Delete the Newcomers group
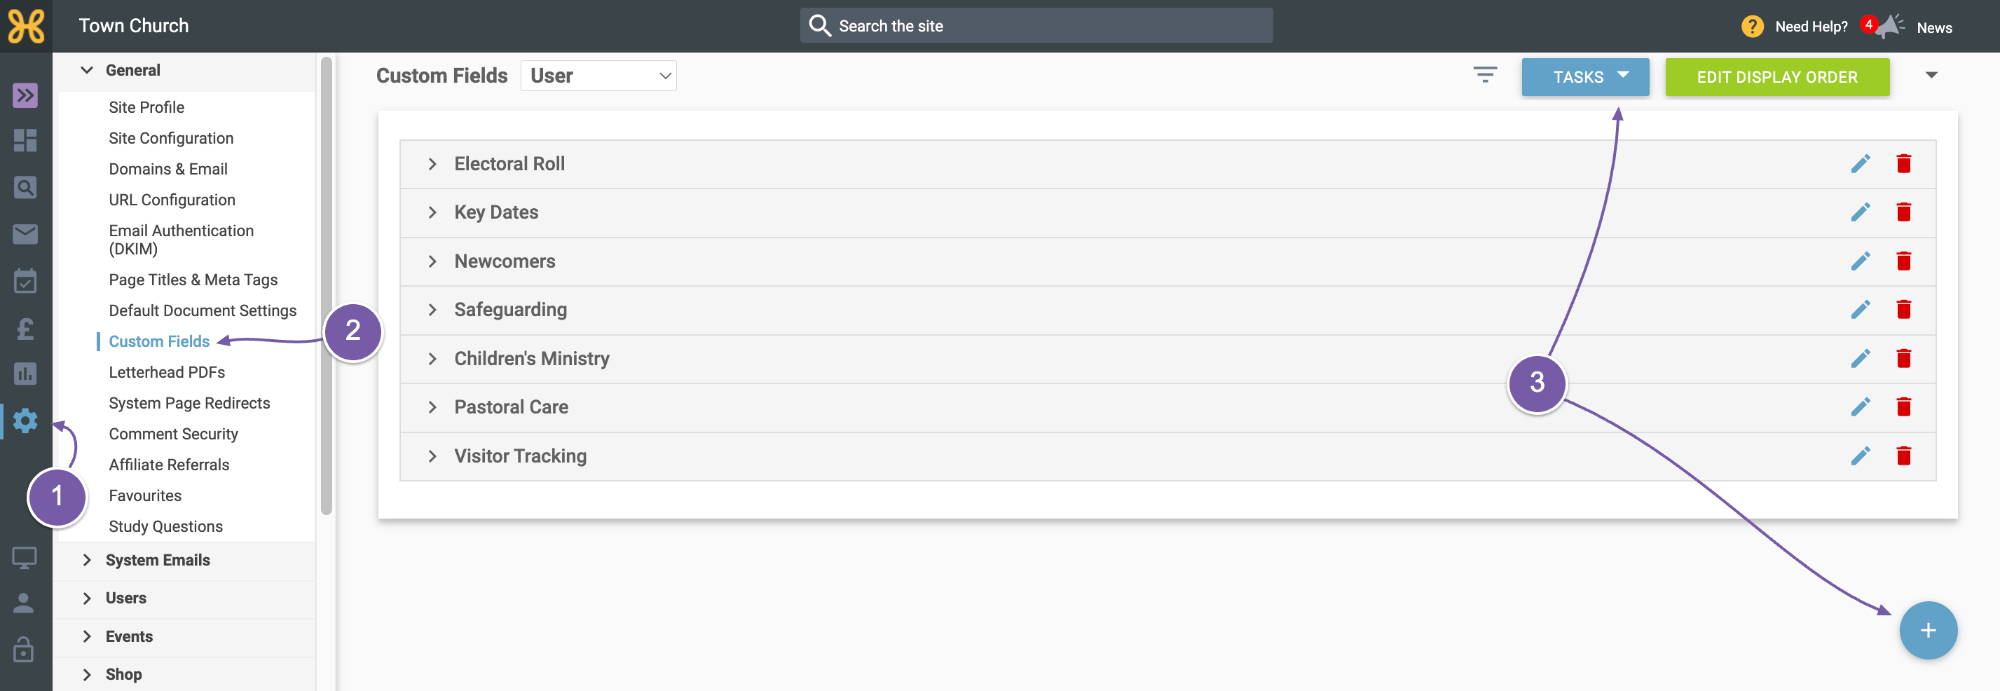 [1904, 261]
